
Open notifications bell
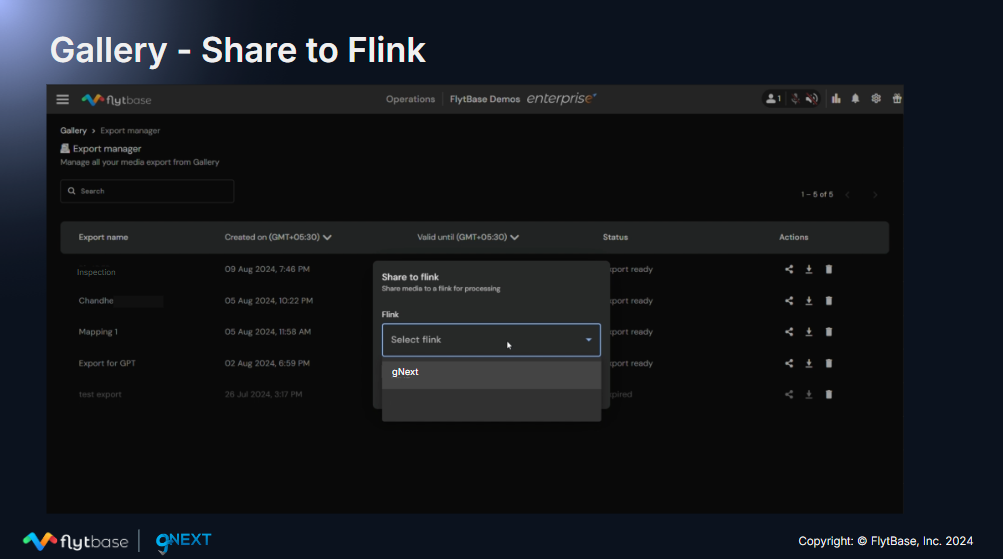[855, 98]
